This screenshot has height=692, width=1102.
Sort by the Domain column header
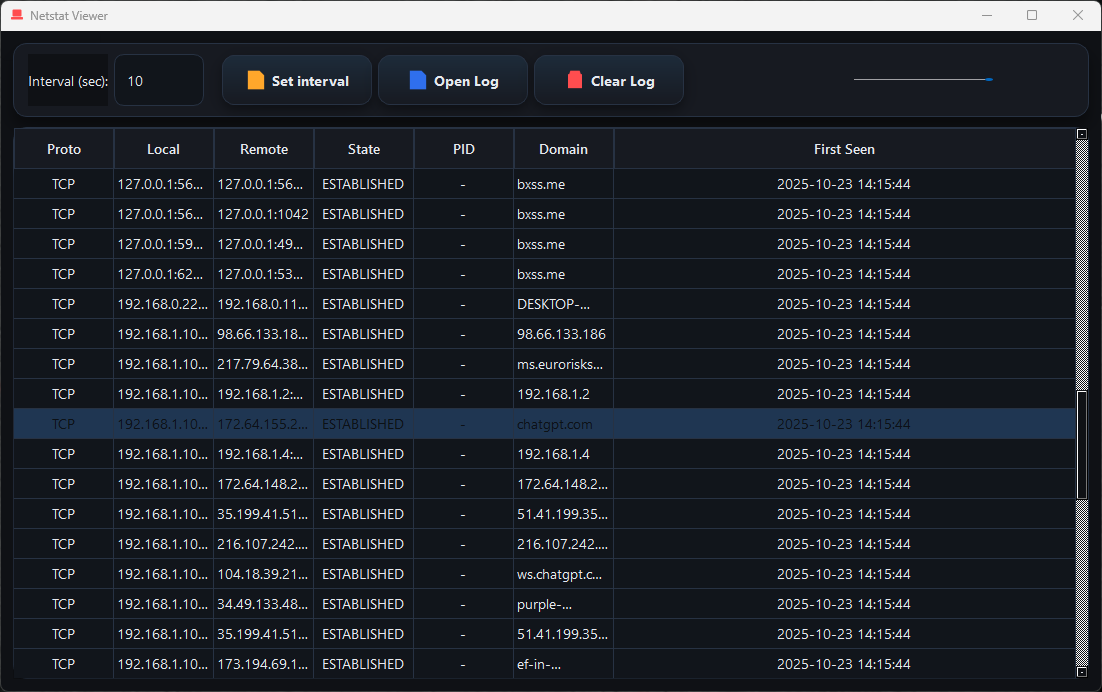(x=563, y=149)
